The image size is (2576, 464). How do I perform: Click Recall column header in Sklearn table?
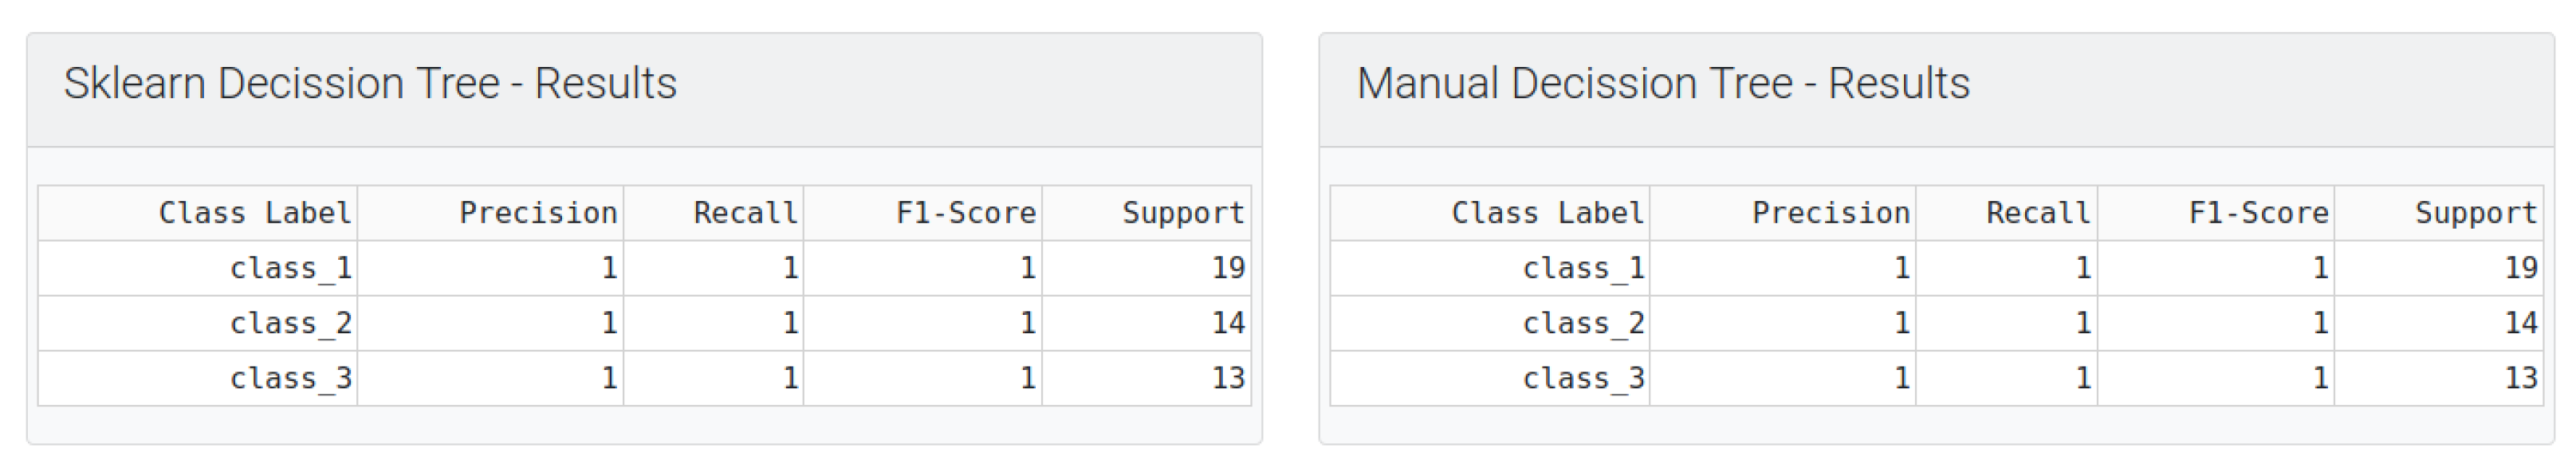coord(745,213)
